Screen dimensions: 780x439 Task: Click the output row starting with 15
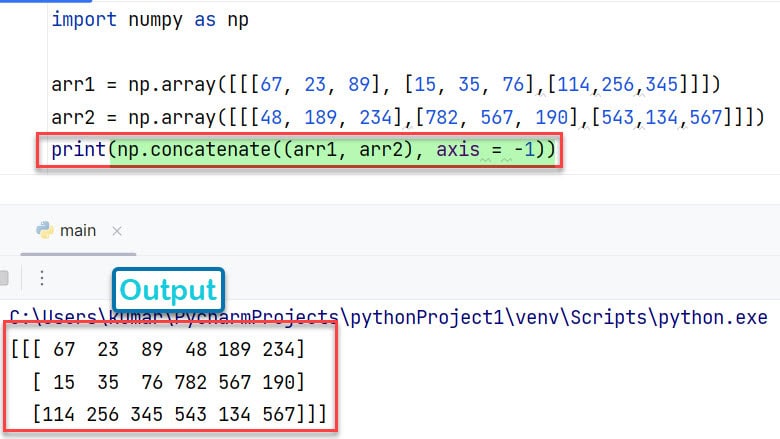168,382
